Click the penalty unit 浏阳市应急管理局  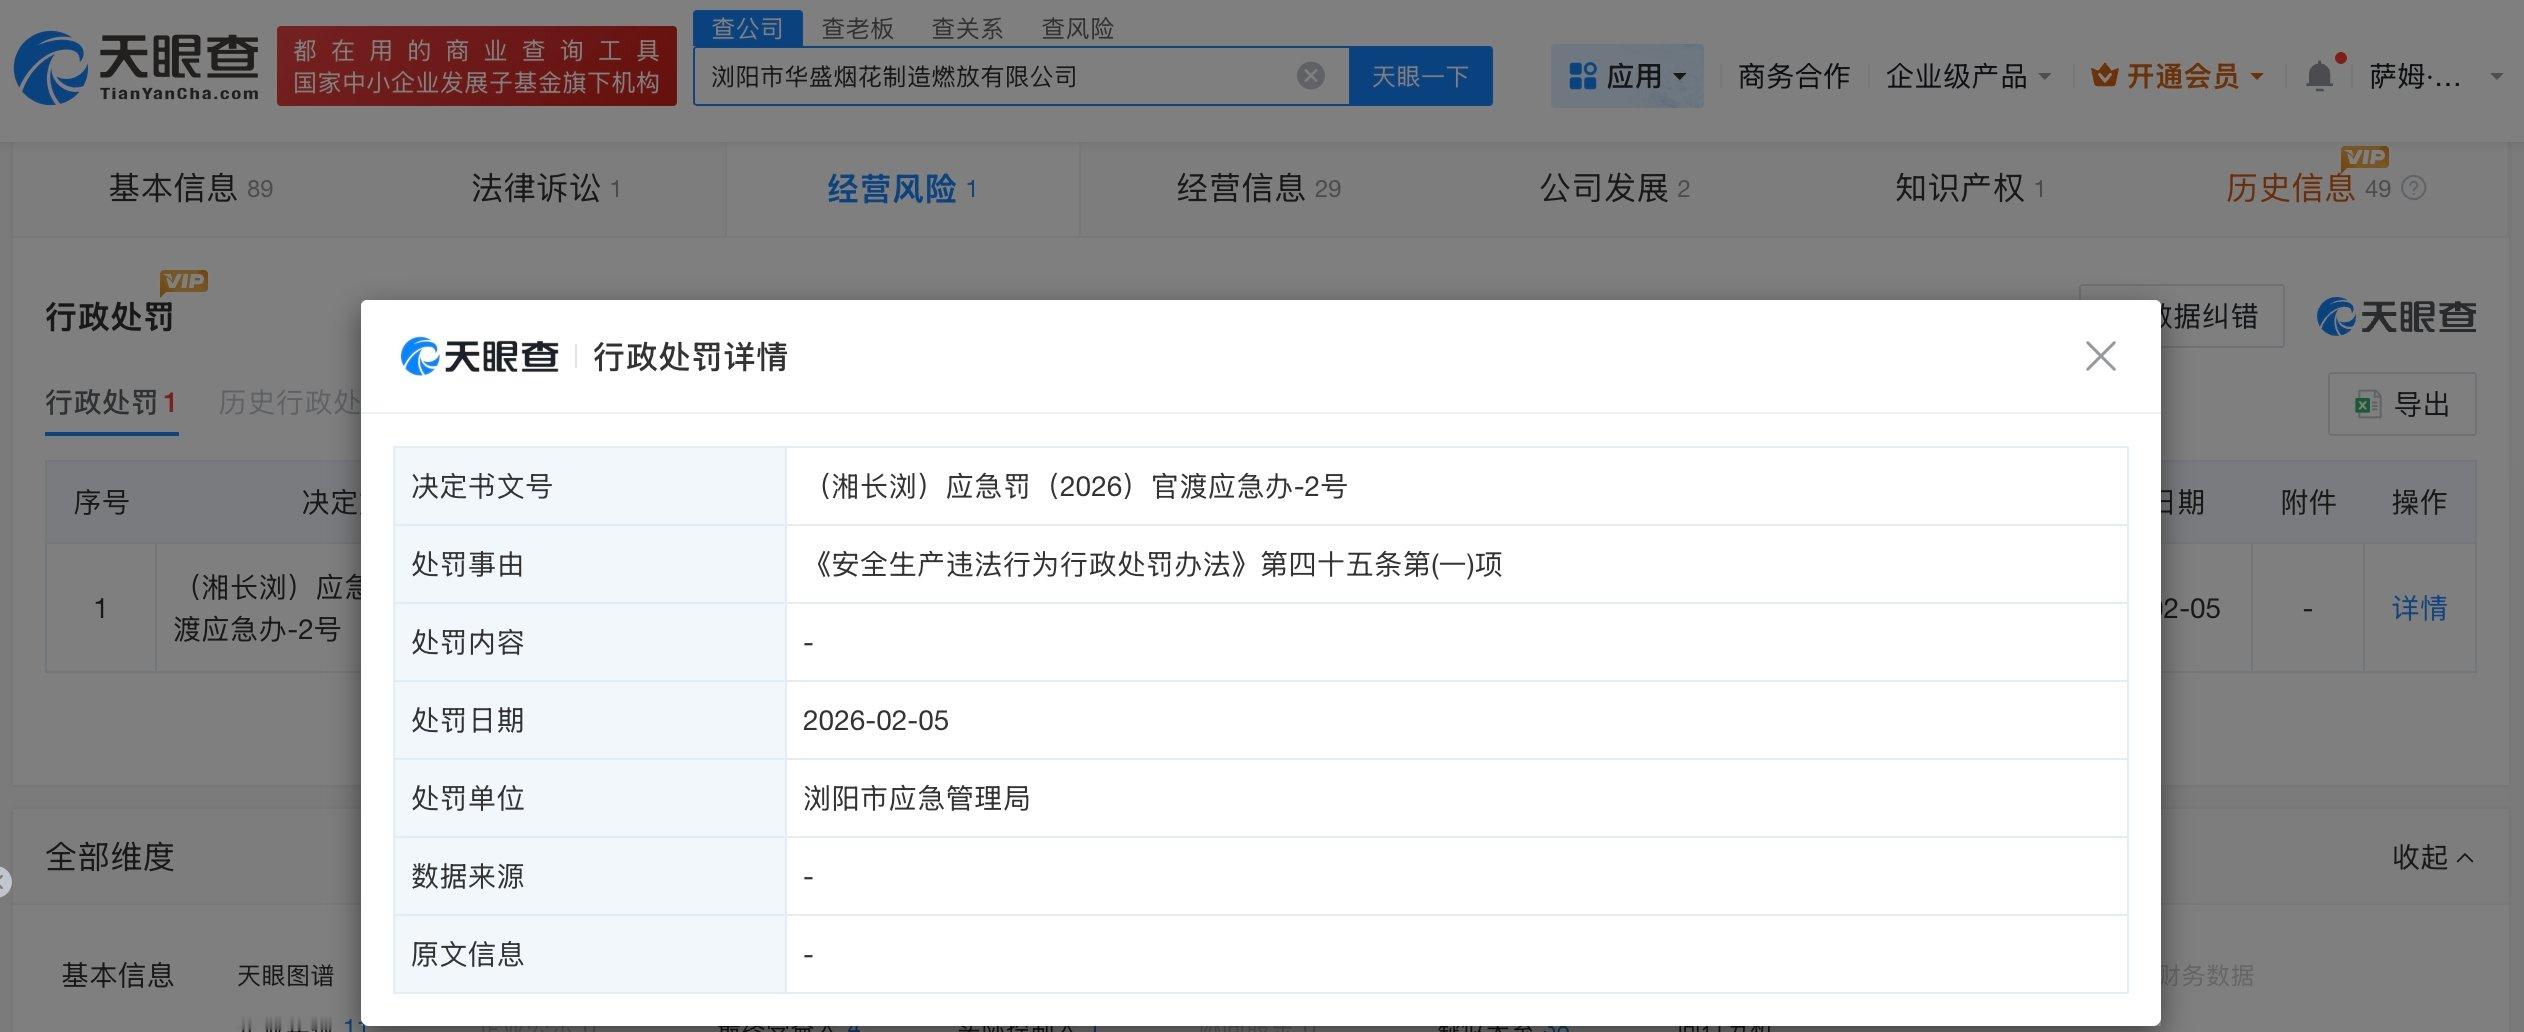(x=916, y=799)
